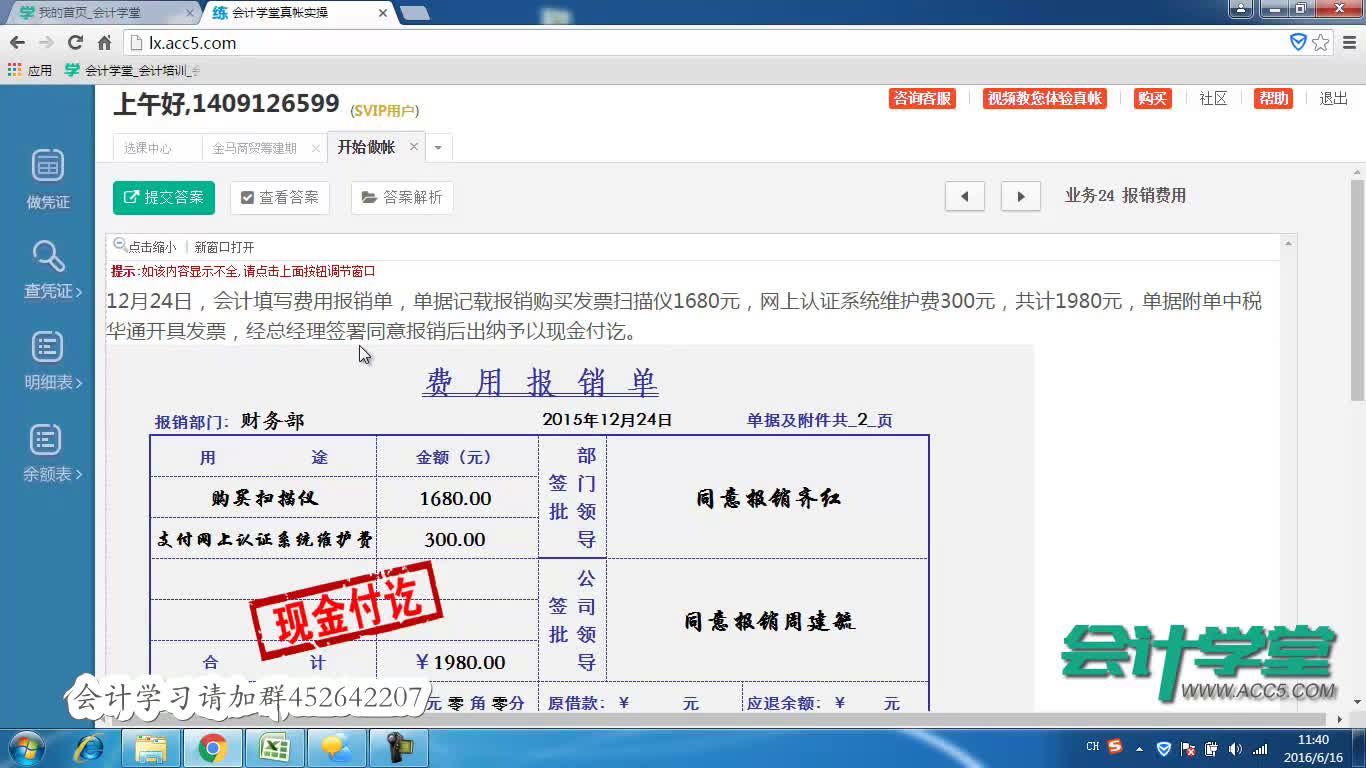Expand hidden icons in the system tray
1366x768 pixels.
[x=1140, y=747]
